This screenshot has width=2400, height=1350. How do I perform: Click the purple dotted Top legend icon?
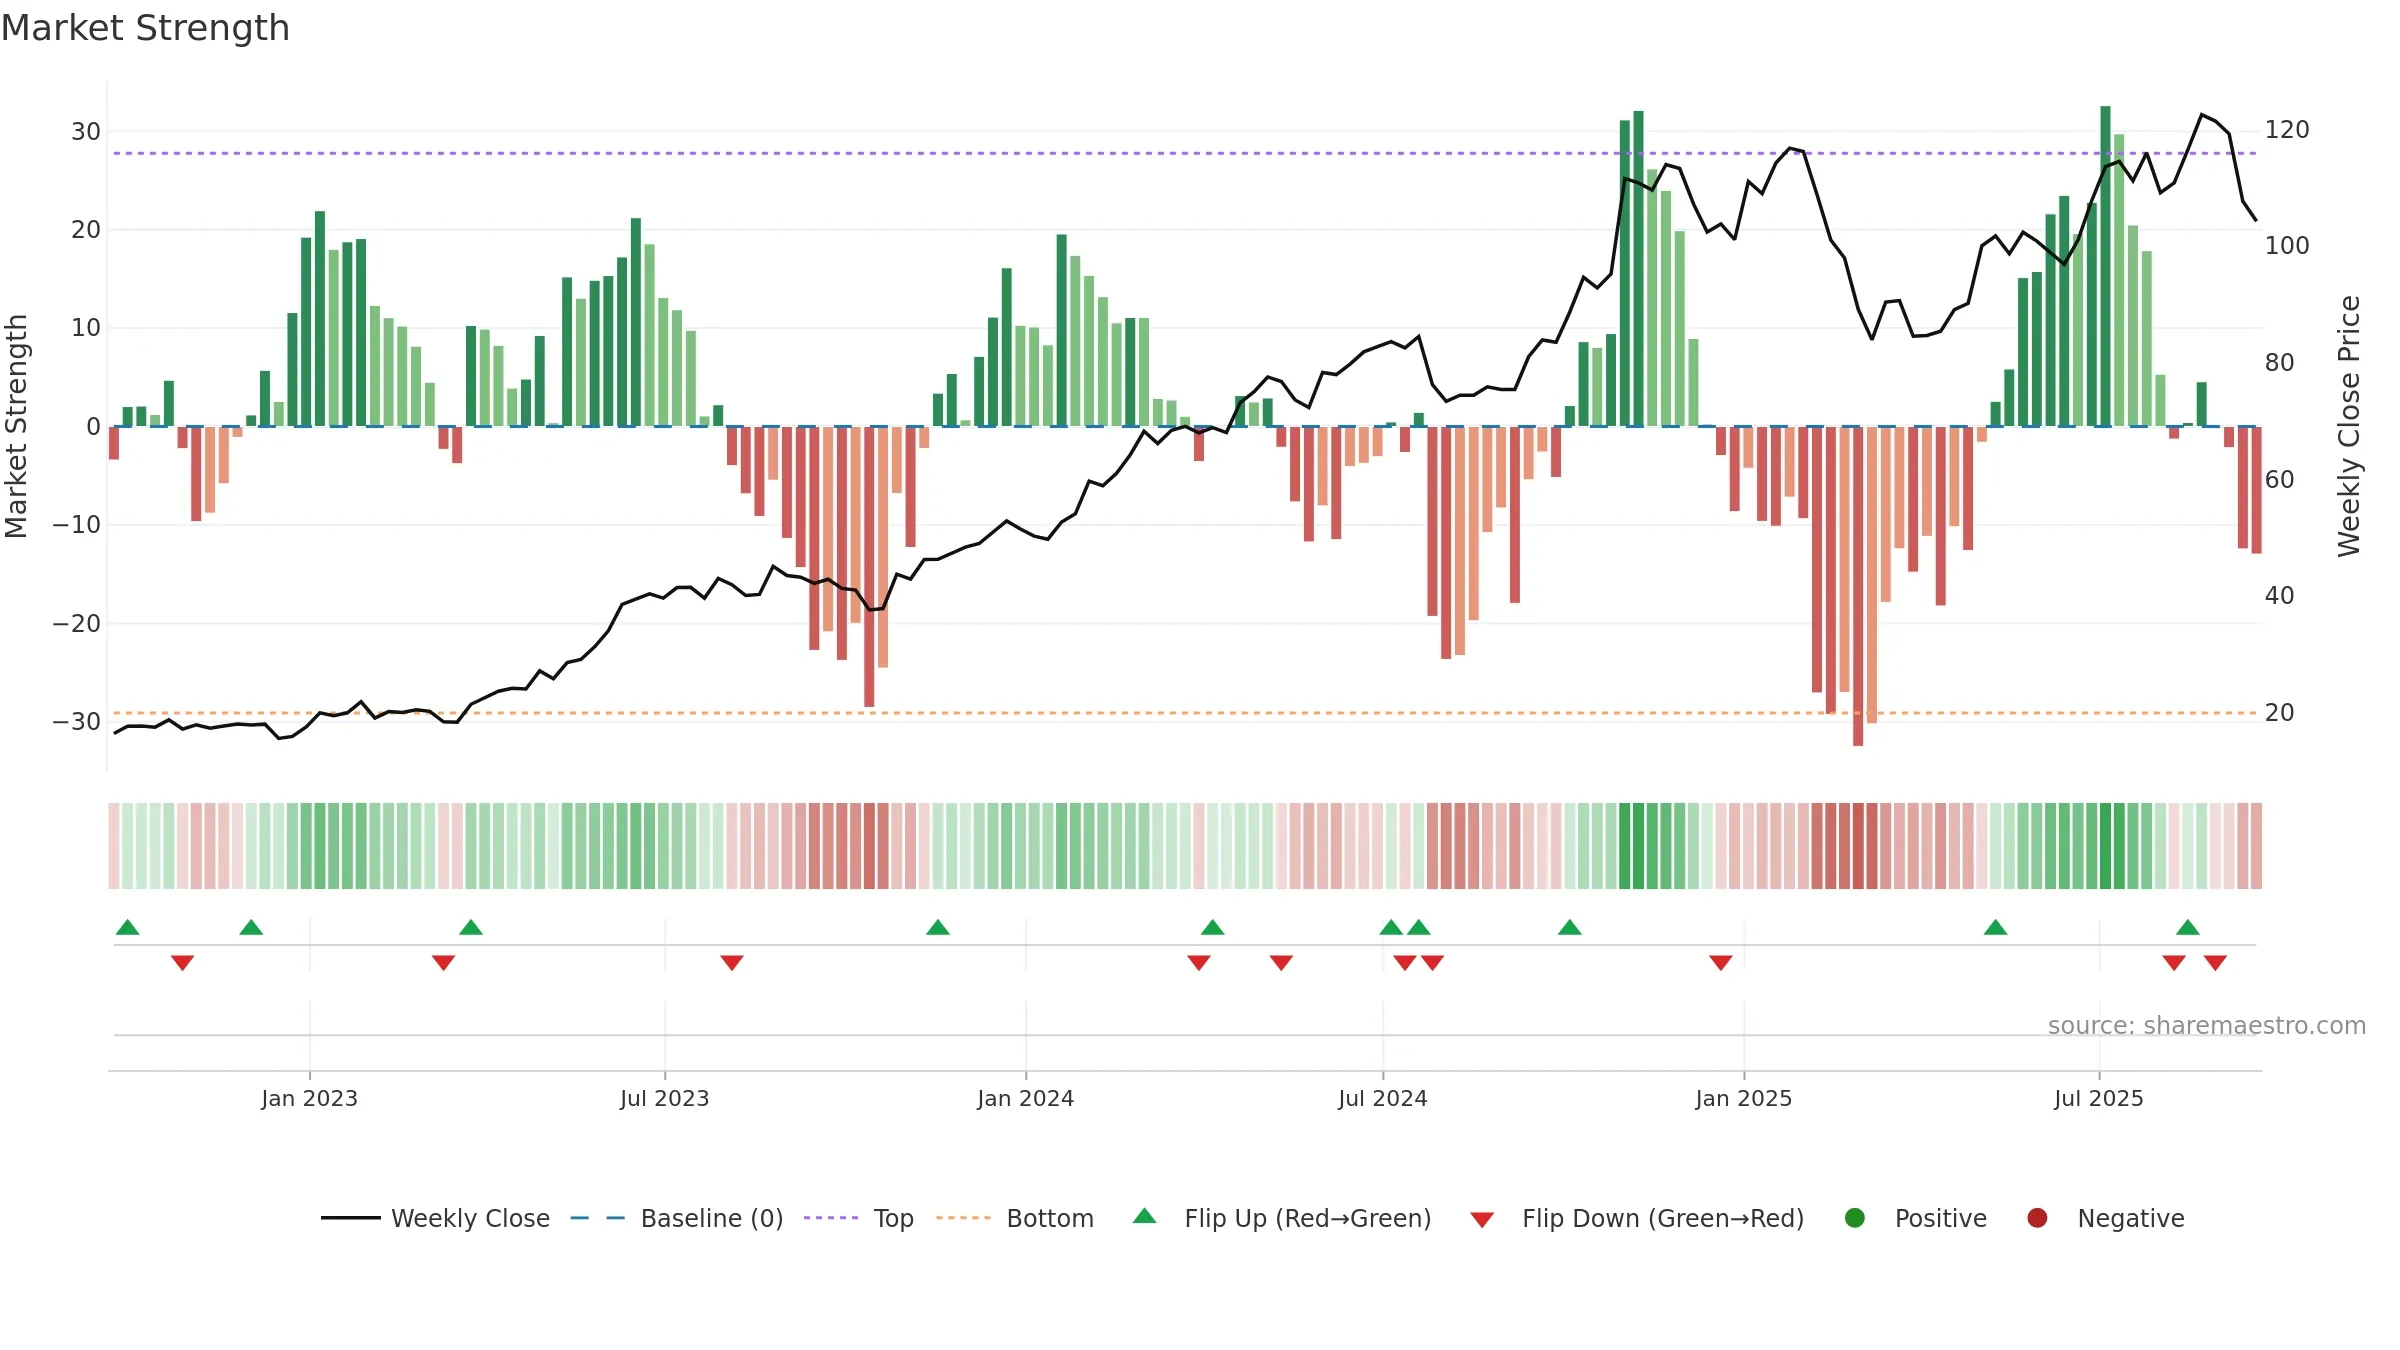[x=831, y=1218]
